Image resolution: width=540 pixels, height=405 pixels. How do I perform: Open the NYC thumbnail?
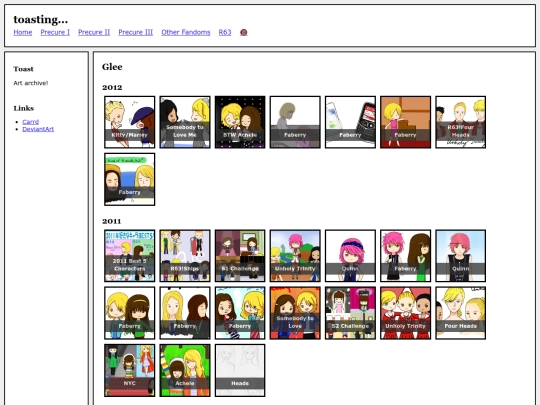[129, 370]
